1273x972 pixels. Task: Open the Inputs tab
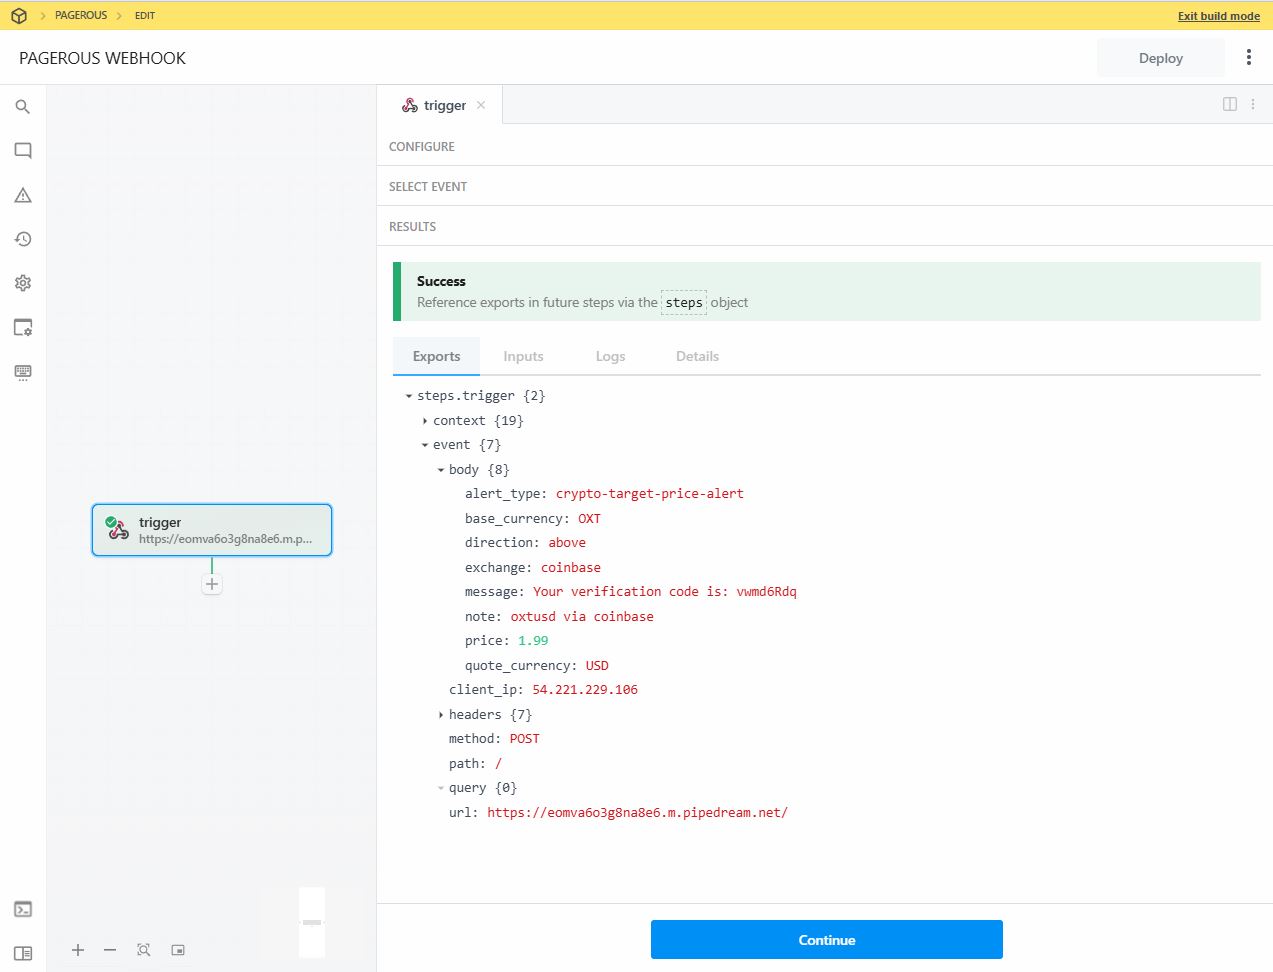[523, 356]
